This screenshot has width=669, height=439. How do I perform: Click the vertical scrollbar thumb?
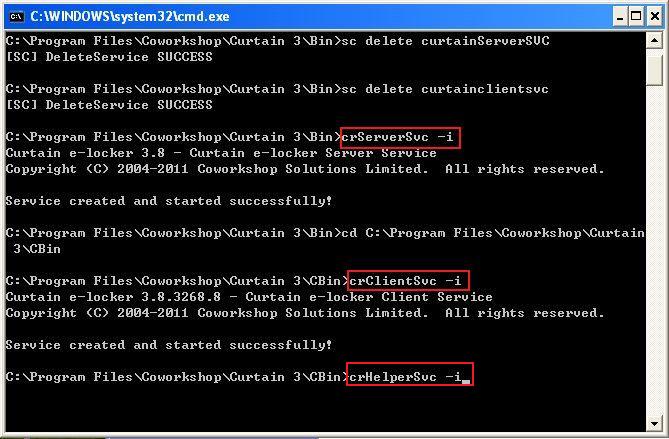coord(654,70)
